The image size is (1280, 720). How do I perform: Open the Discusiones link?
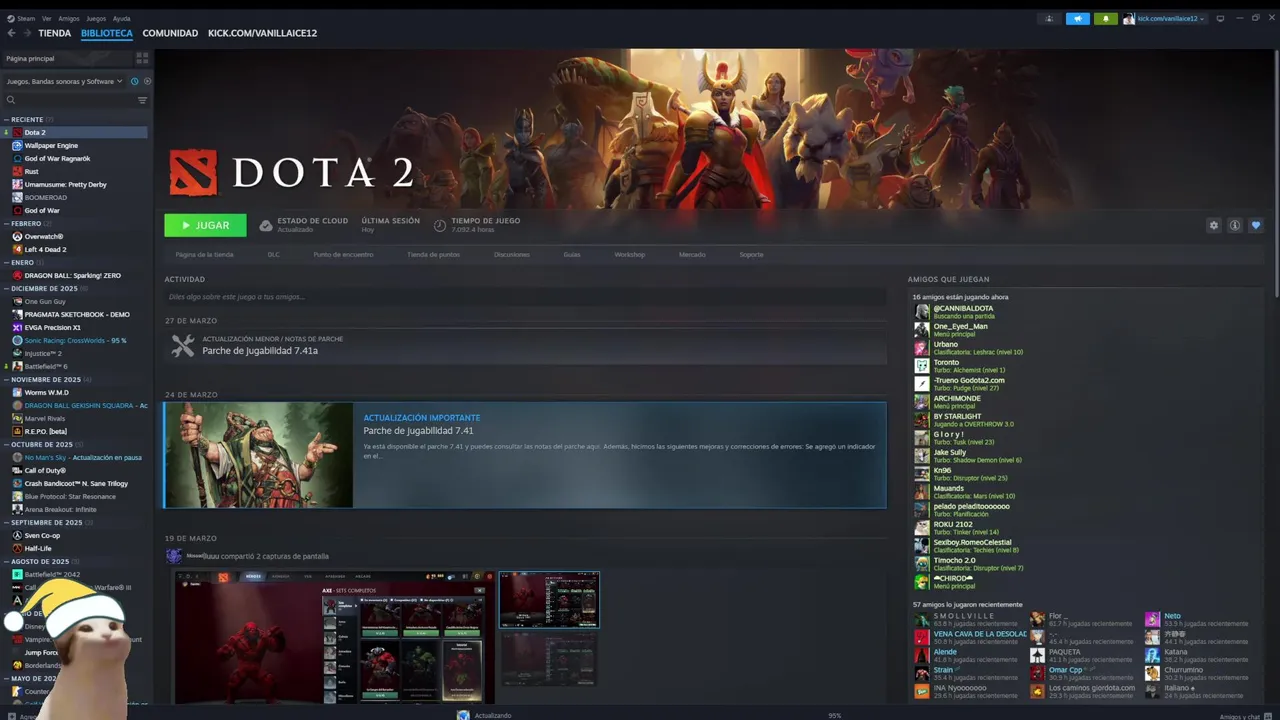(x=511, y=254)
